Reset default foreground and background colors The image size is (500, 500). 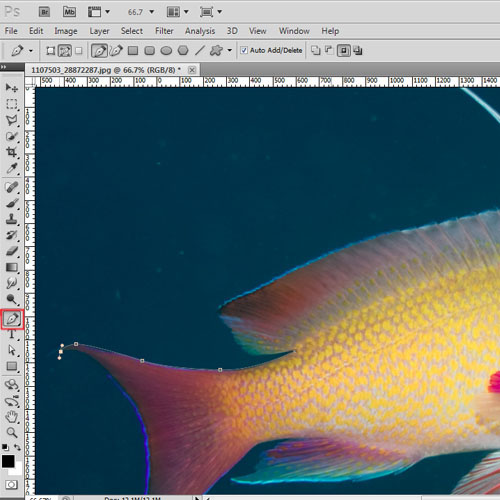pos(5,447)
